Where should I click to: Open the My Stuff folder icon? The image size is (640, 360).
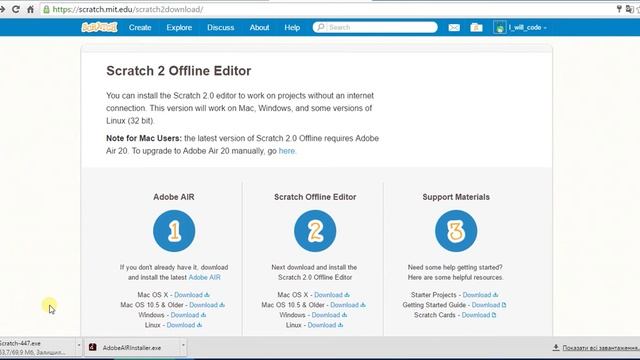coord(476,27)
